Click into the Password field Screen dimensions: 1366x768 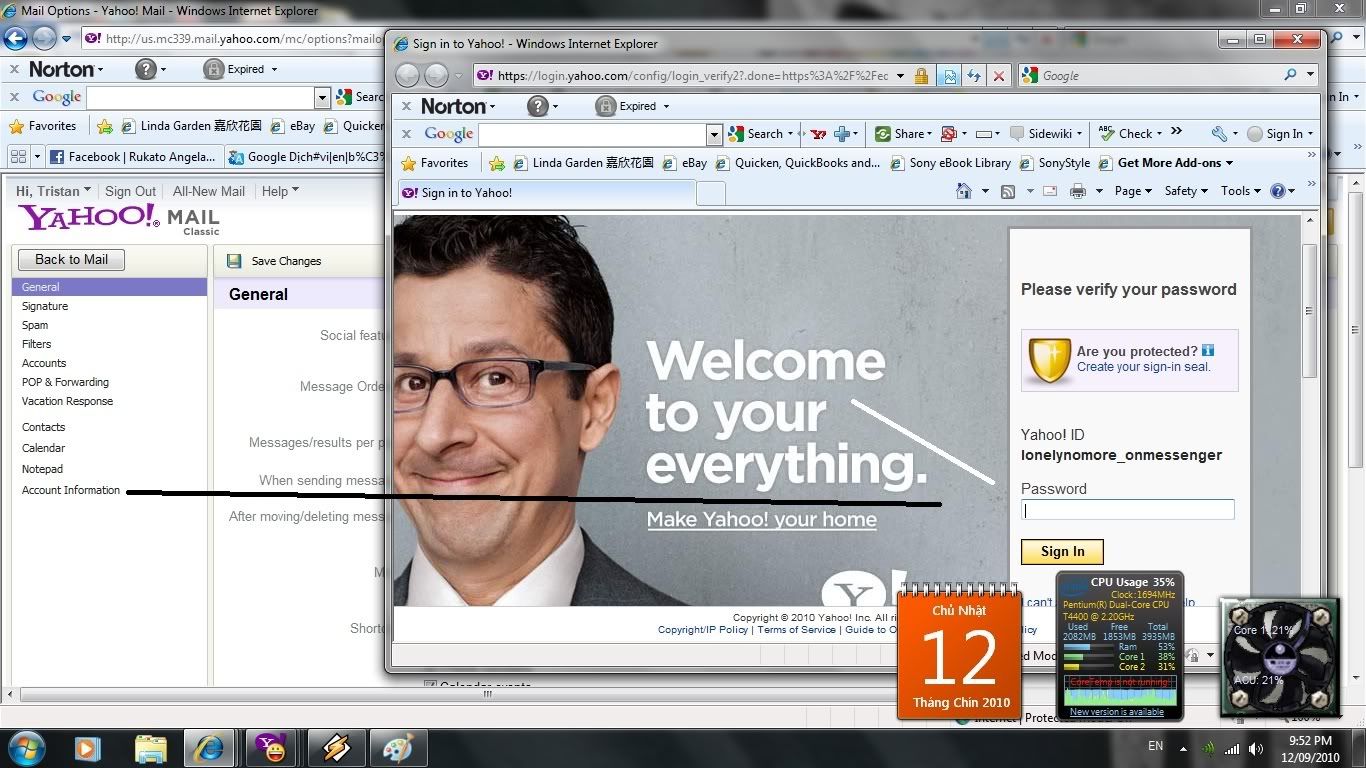[1128, 509]
